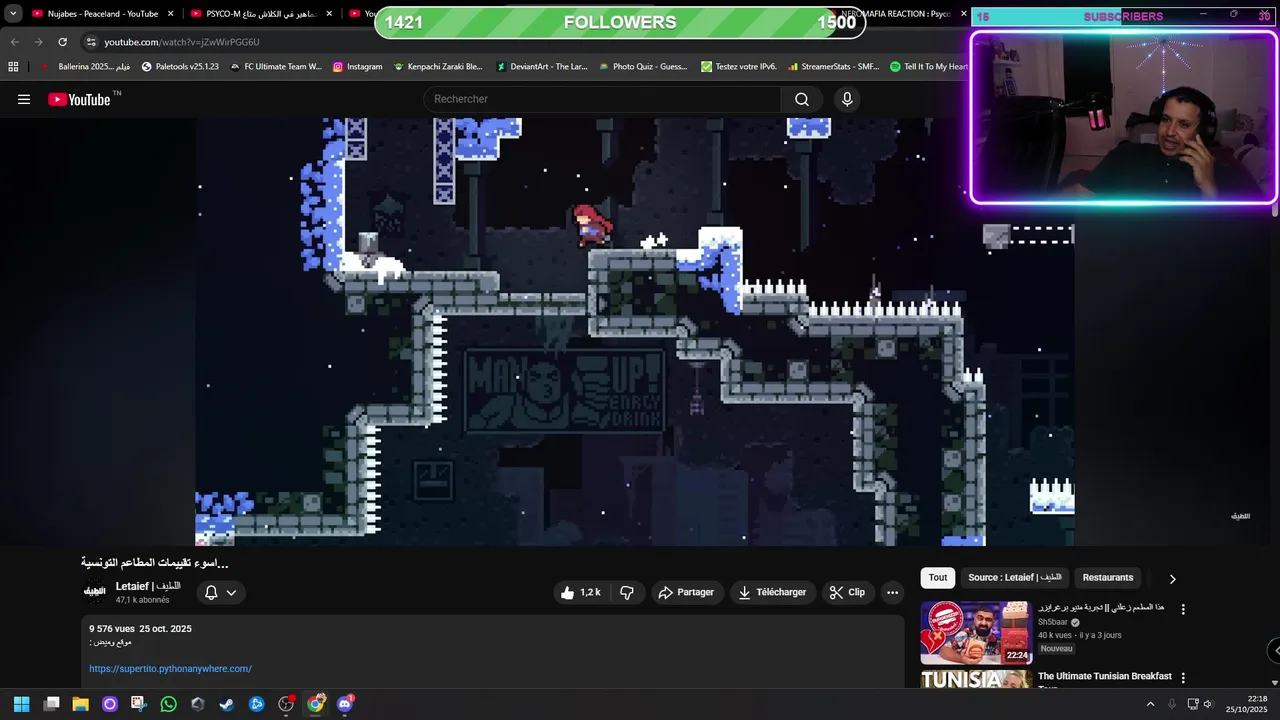The width and height of the screenshot is (1280, 720).
Task: Open Tell It To My Heart bookmark
Action: tap(929, 67)
